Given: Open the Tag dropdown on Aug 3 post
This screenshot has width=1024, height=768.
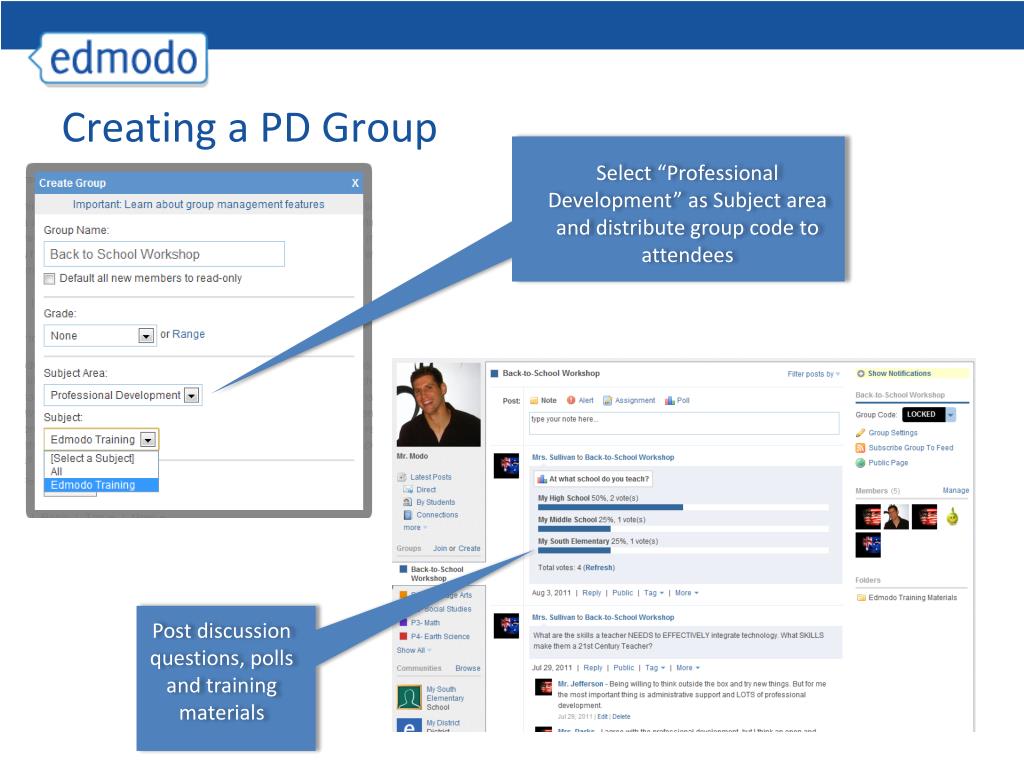Looking at the screenshot, I should [x=654, y=593].
